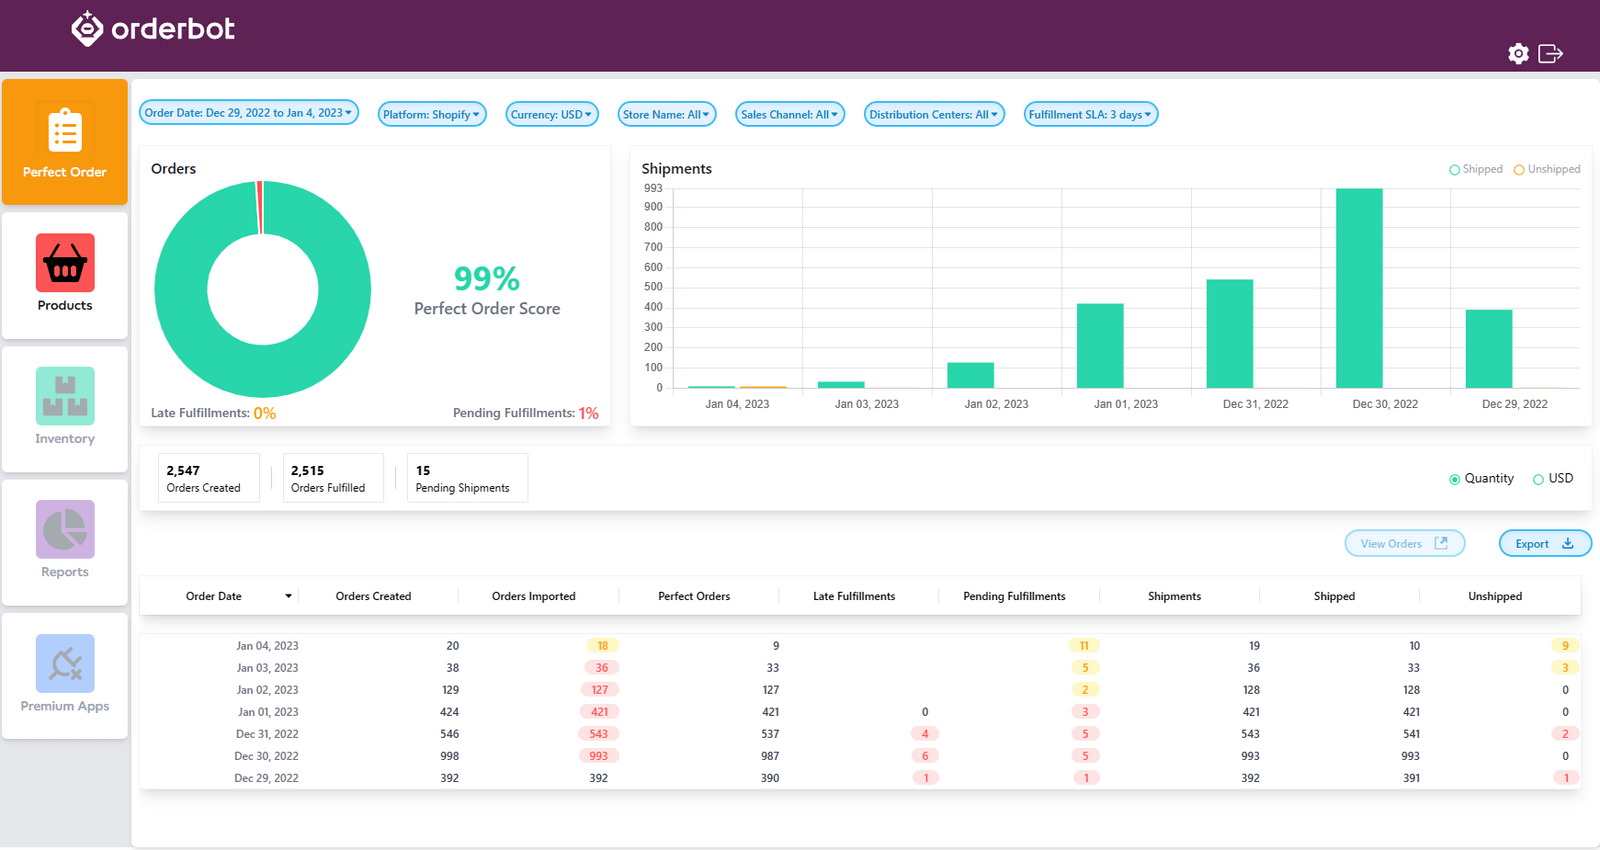The height and width of the screenshot is (850, 1600).
Task: Click the Dec 31, 2022 table row date
Action: click(x=267, y=734)
